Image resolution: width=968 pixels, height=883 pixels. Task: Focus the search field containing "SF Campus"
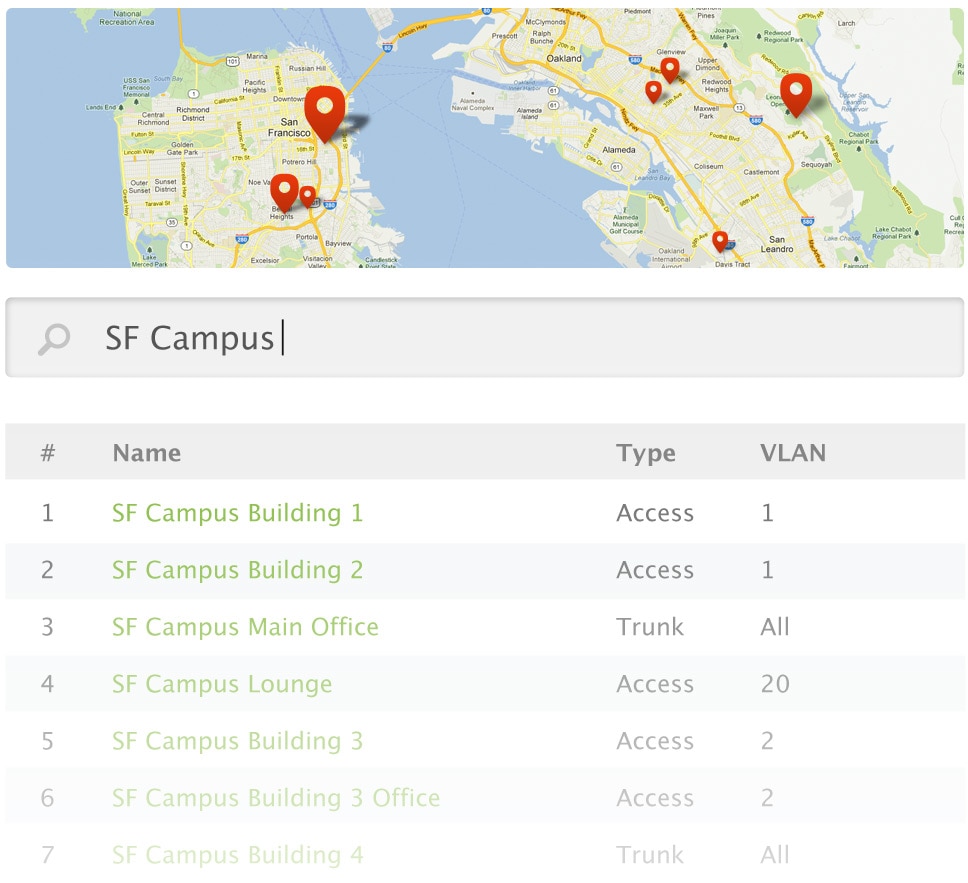485,338
